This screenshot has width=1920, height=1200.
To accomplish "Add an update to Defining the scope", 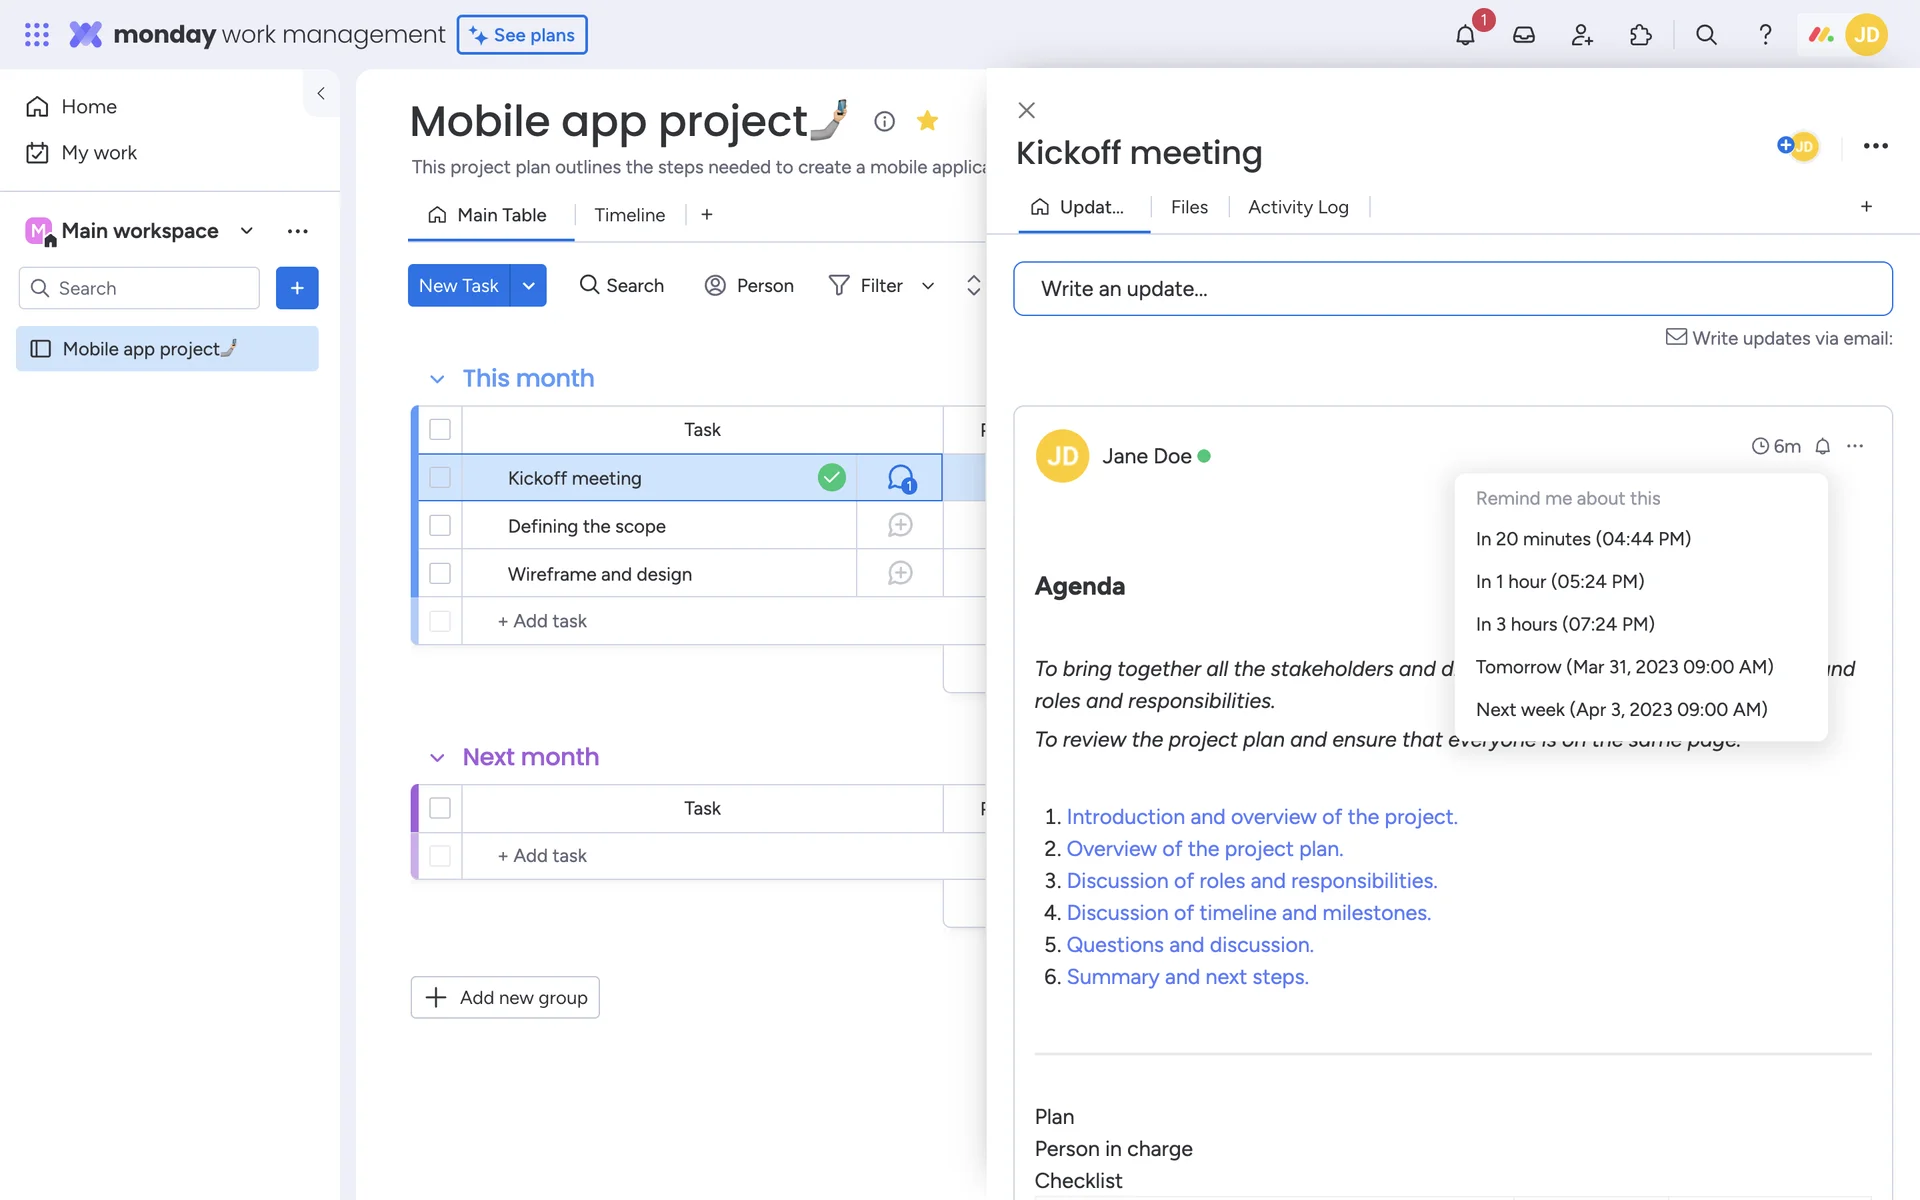I will click(x=900, y=525).
